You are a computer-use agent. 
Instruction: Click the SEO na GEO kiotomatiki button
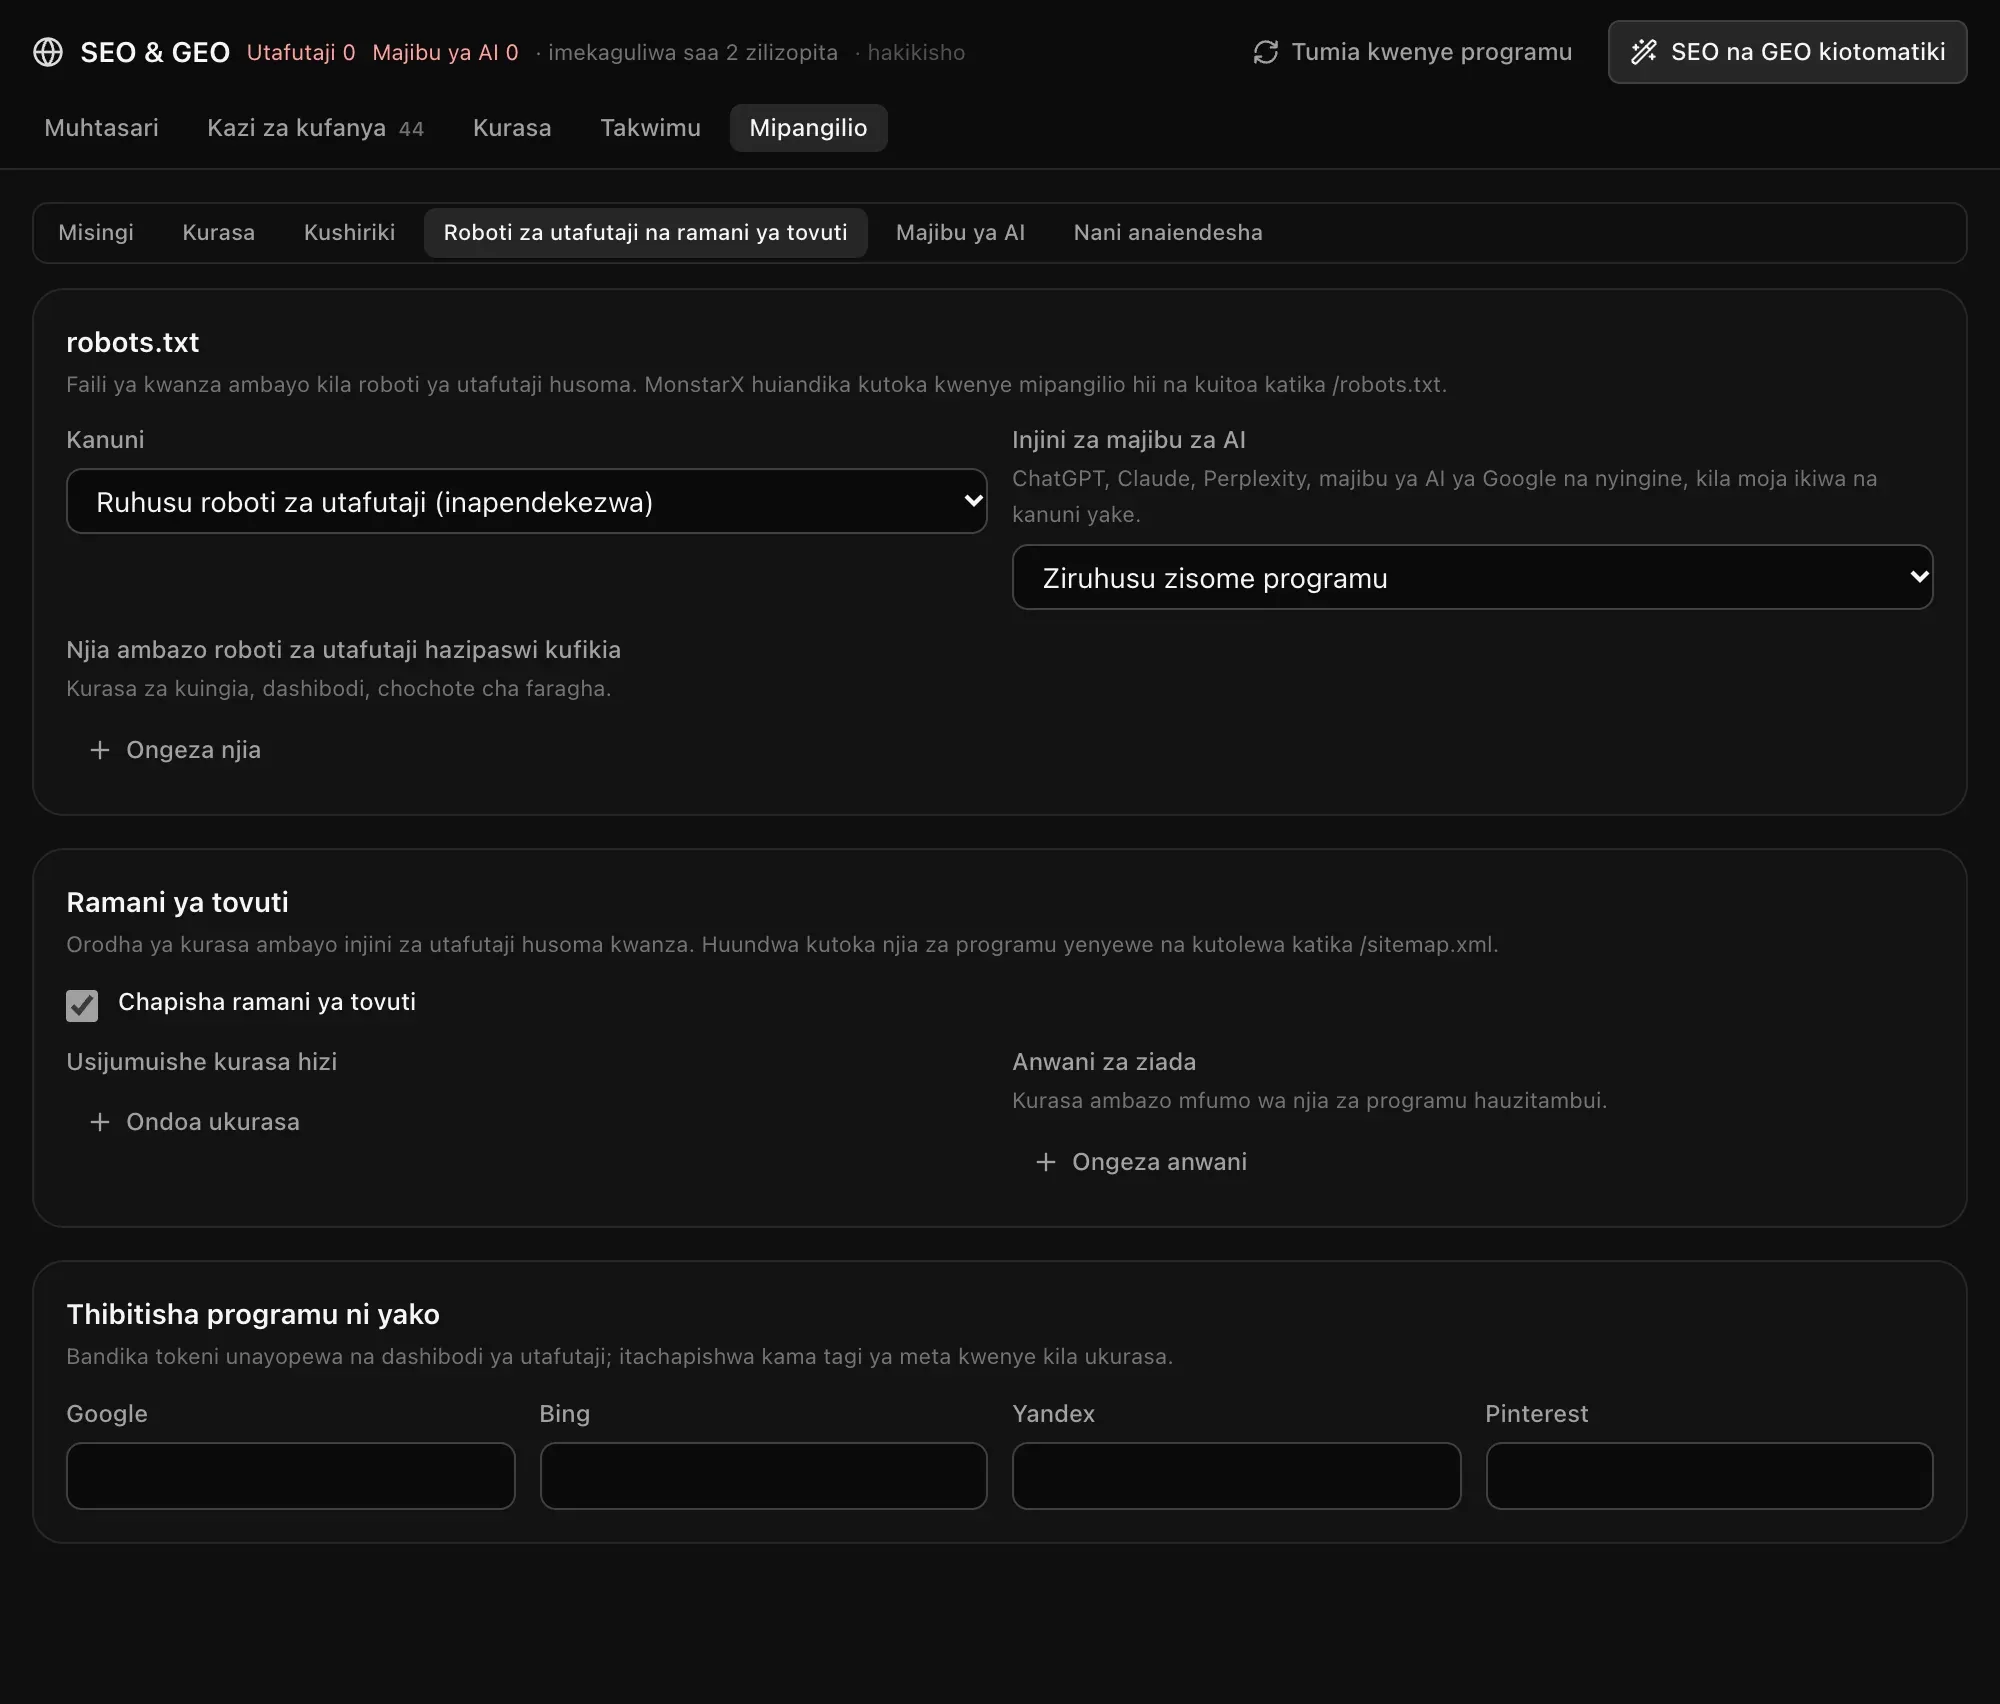[1787, 52]
